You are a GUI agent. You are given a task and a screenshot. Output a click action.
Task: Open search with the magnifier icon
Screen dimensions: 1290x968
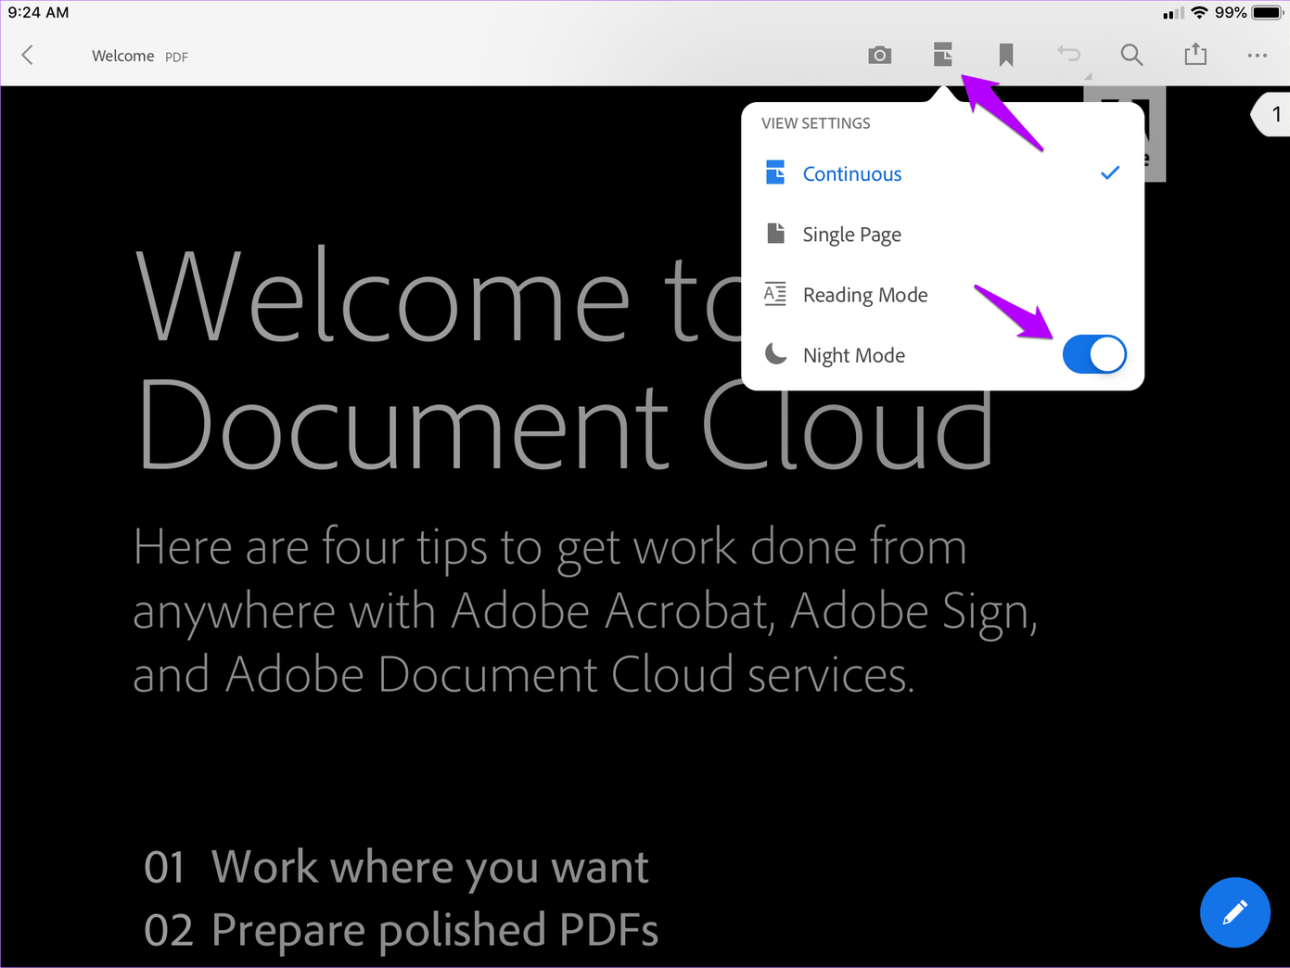point(1131,55)
